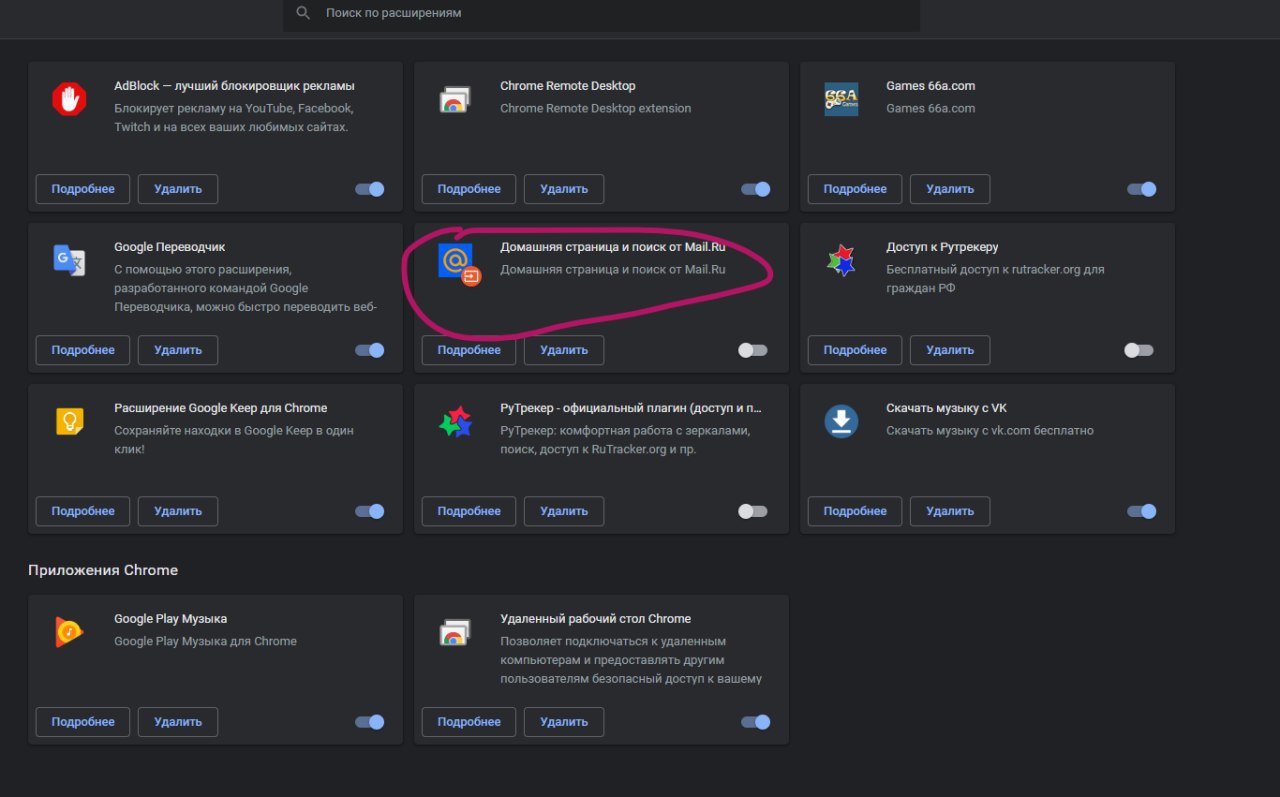Image resolution: width=1280 pixels, height=797 pixels.
Task: Click the Удаленный рабочий стол Chrome icon
Action: (x=455, y=632)
